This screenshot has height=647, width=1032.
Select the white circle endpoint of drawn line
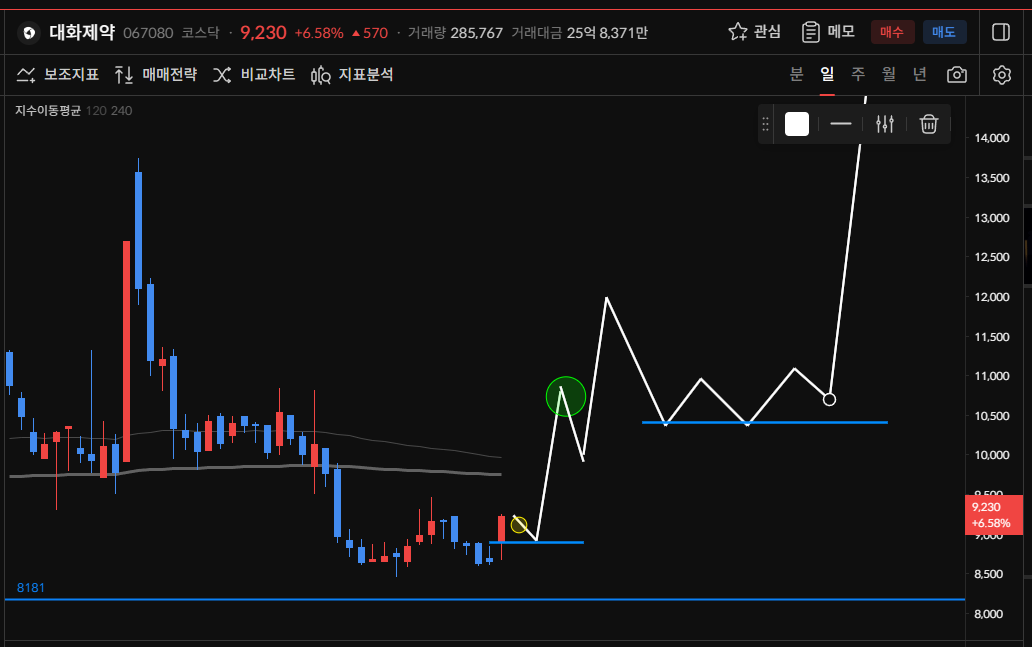tap(829, 400)
